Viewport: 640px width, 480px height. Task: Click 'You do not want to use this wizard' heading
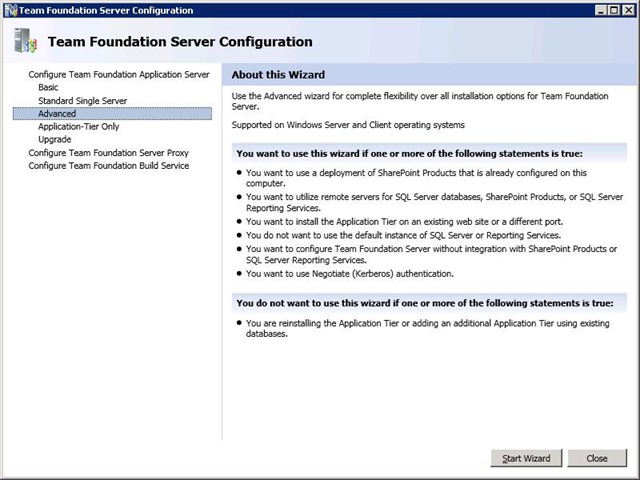(425, 303)
